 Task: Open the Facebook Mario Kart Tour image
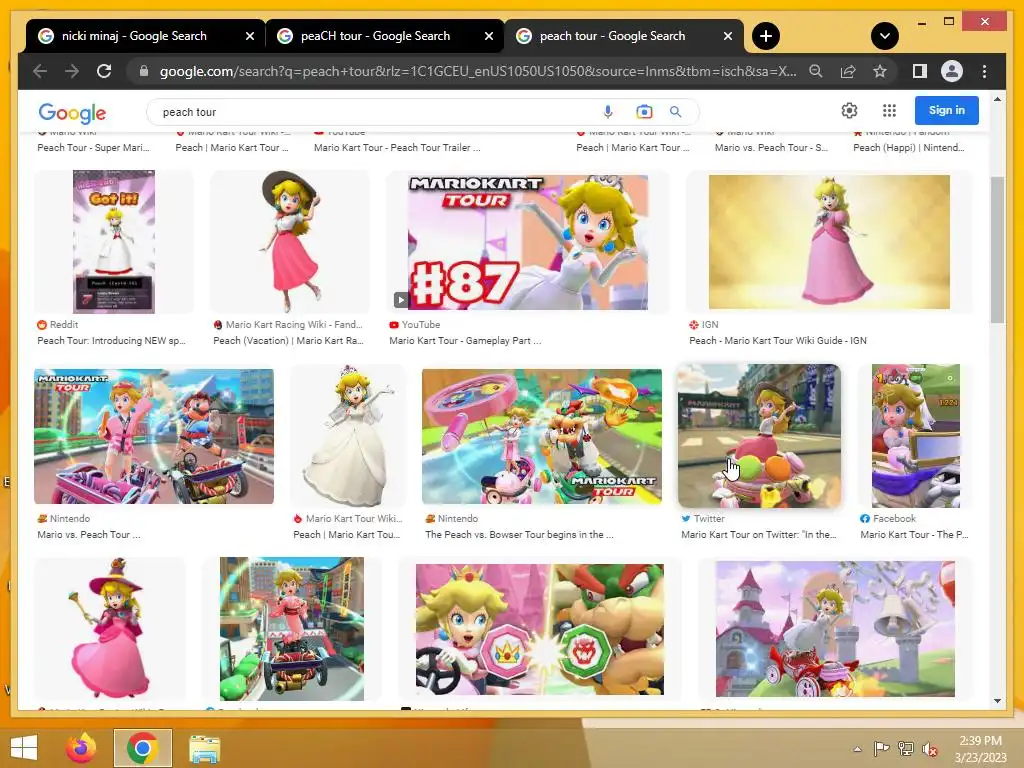point(916,436)
